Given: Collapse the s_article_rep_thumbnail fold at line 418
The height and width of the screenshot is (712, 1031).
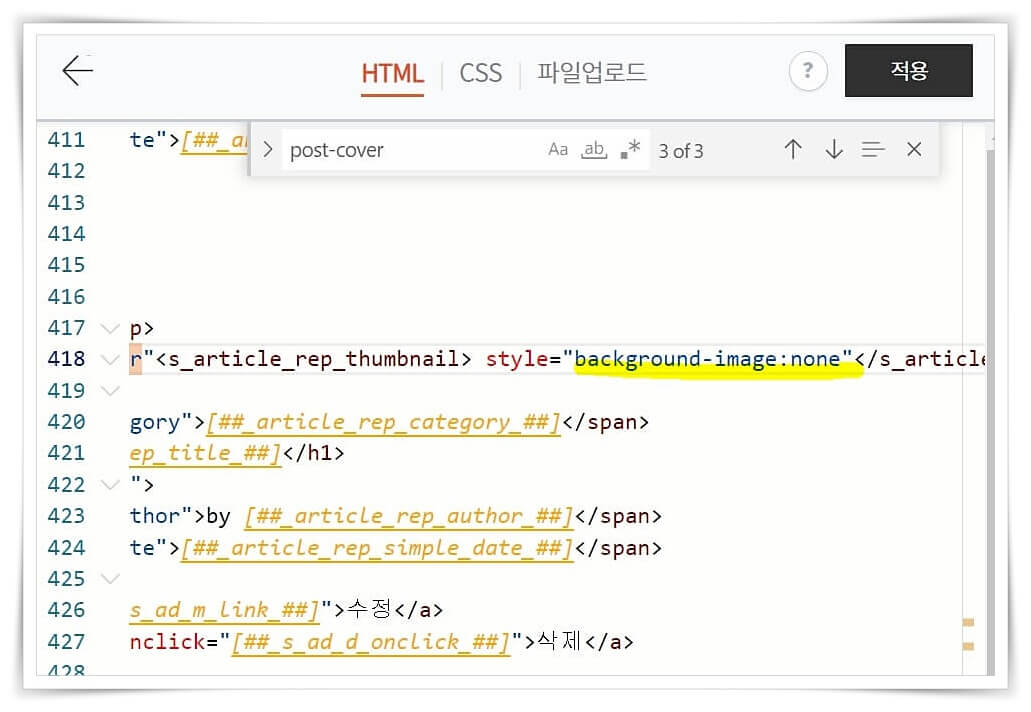Looking at the screenshot, I should pyautogui.click(x=110, y=359).
